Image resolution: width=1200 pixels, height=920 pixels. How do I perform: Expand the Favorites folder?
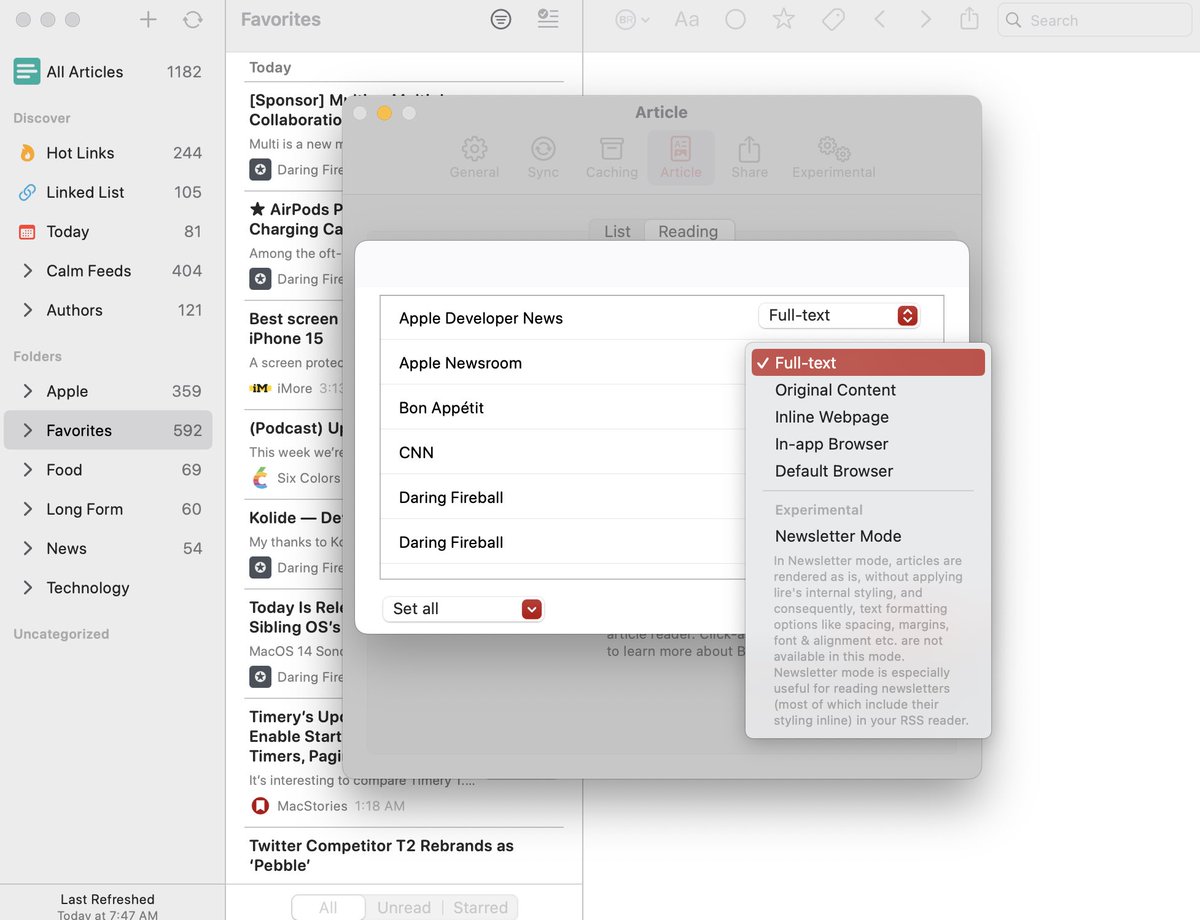pyautogui.click(x=27, y=430)
